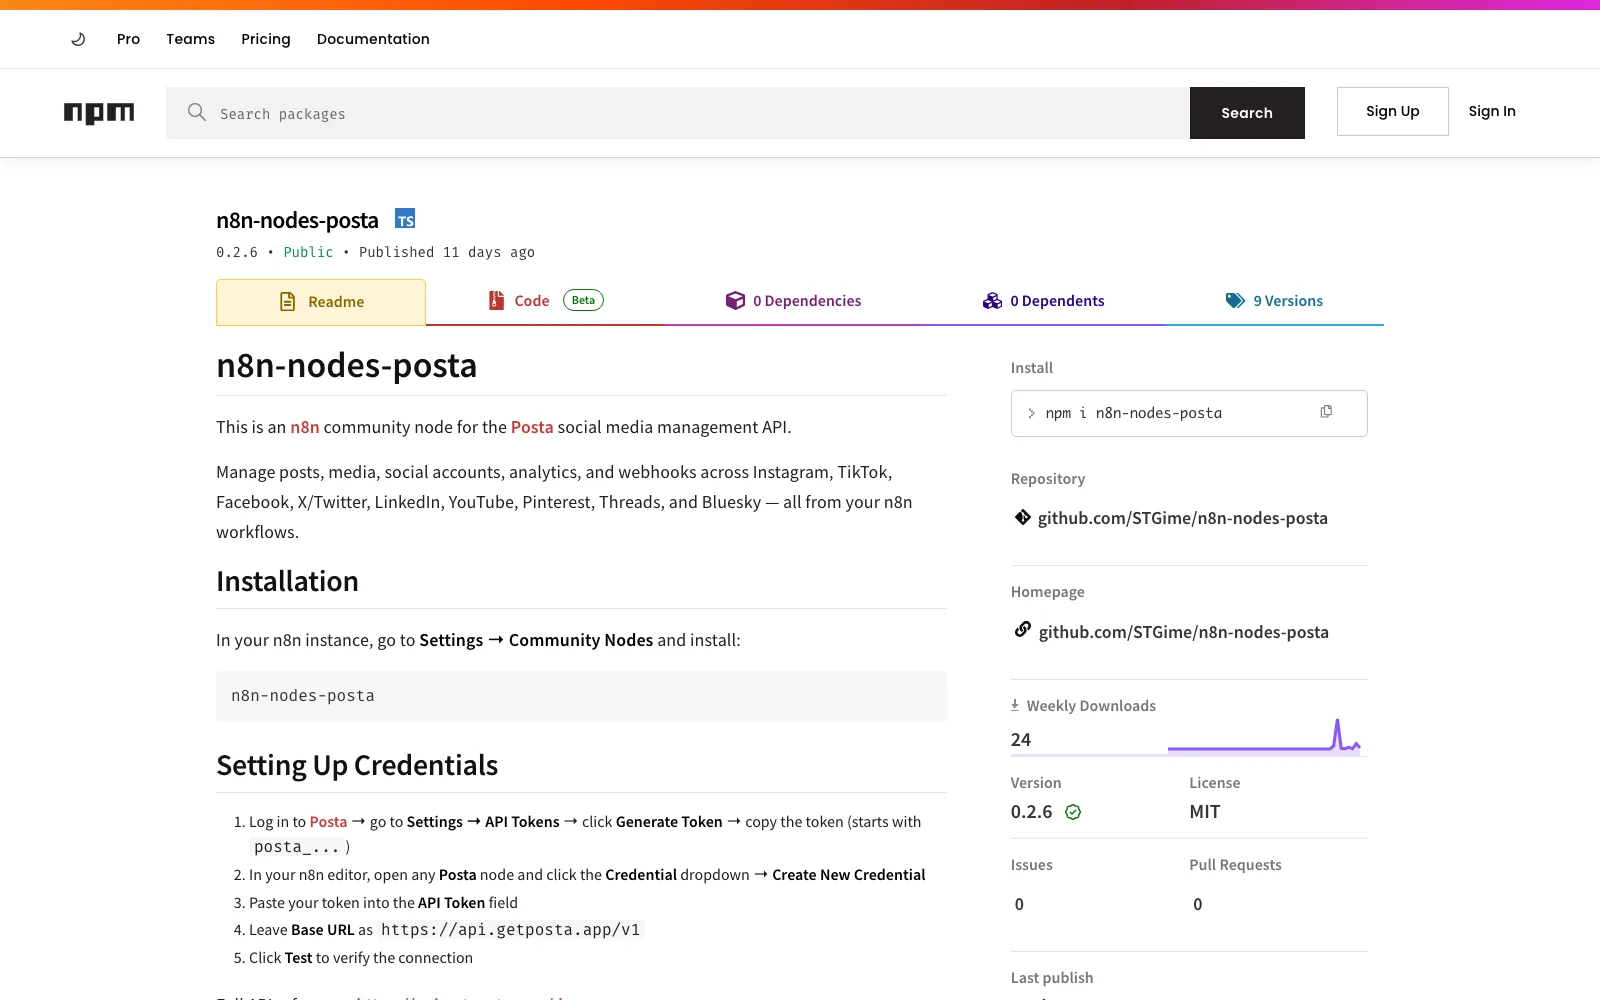Toggle dark mode moon icon
This screenshot has height=1000, width=1600.
click(x=78, y=39)
